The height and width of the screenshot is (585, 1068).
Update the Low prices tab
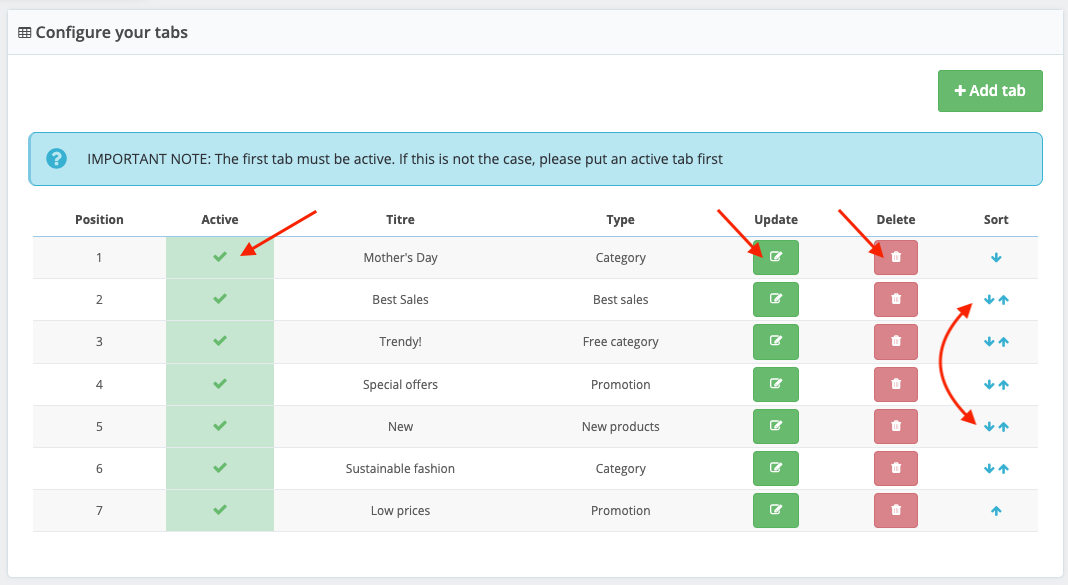(776, 511)
